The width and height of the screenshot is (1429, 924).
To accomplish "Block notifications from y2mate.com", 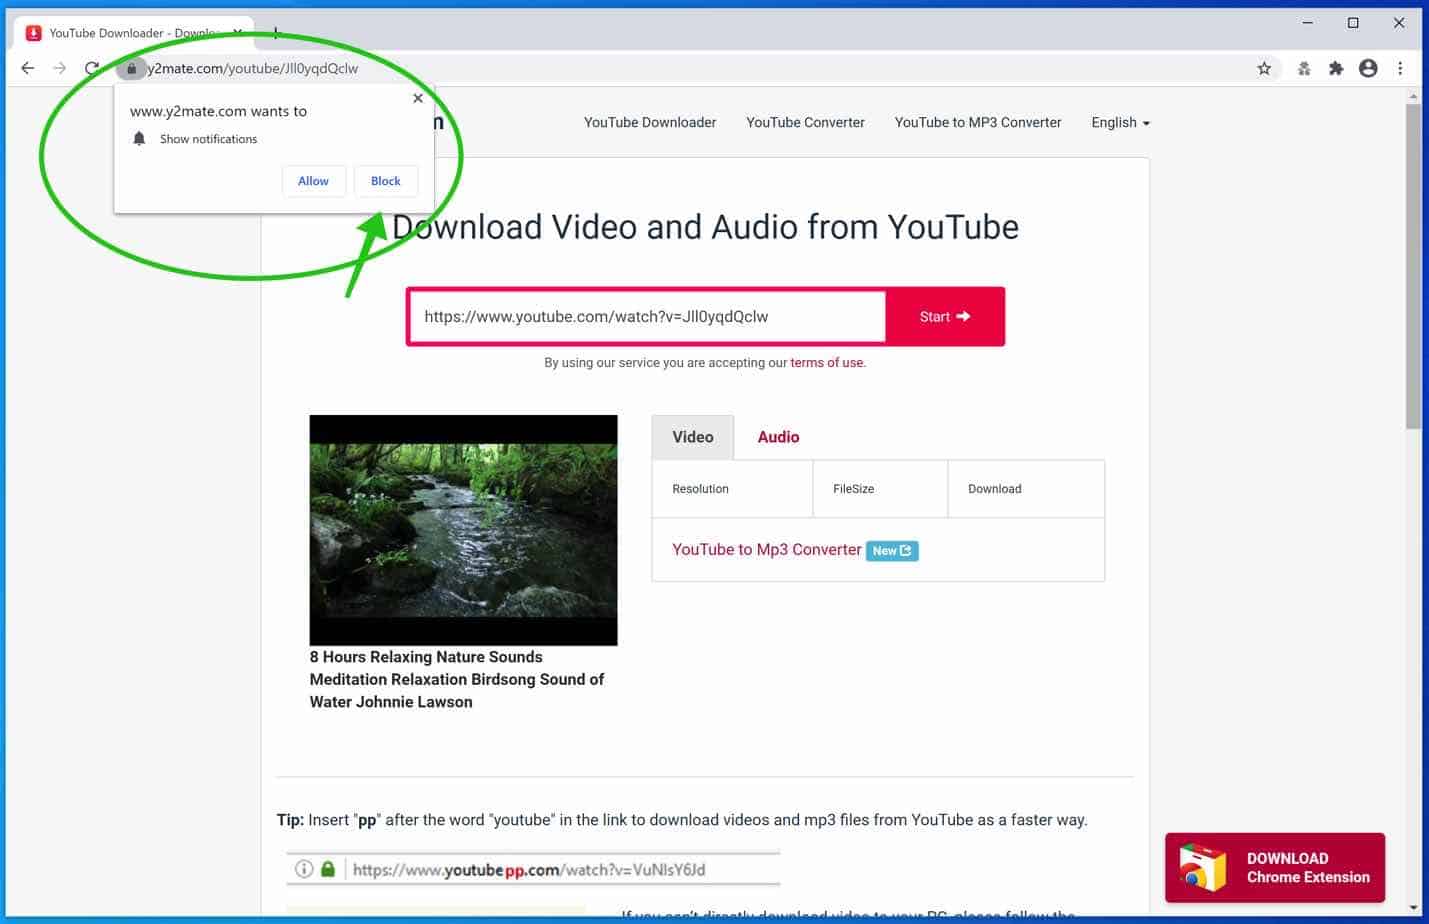I will (385, 181).
